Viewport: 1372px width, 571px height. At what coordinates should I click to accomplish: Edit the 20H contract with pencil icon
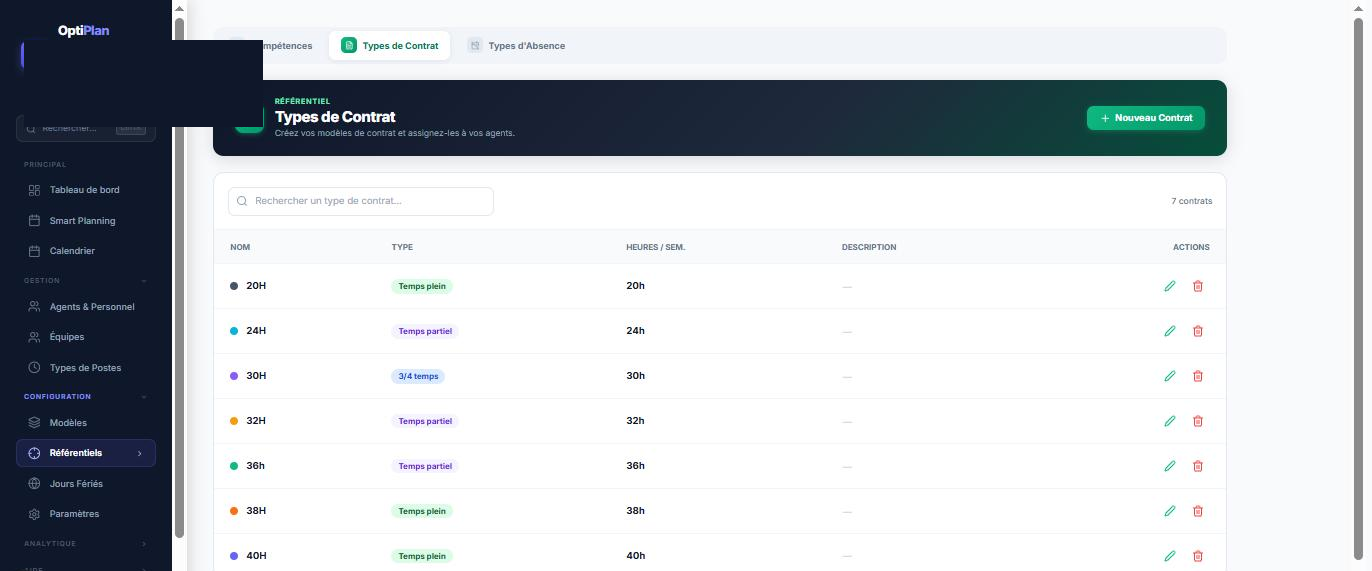coord(1169,286)
